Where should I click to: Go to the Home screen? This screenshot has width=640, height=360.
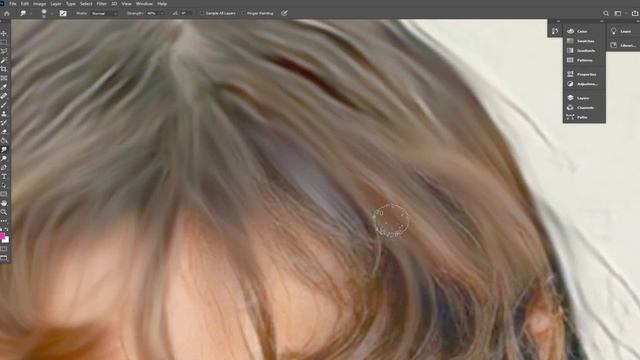pos(7,13)
